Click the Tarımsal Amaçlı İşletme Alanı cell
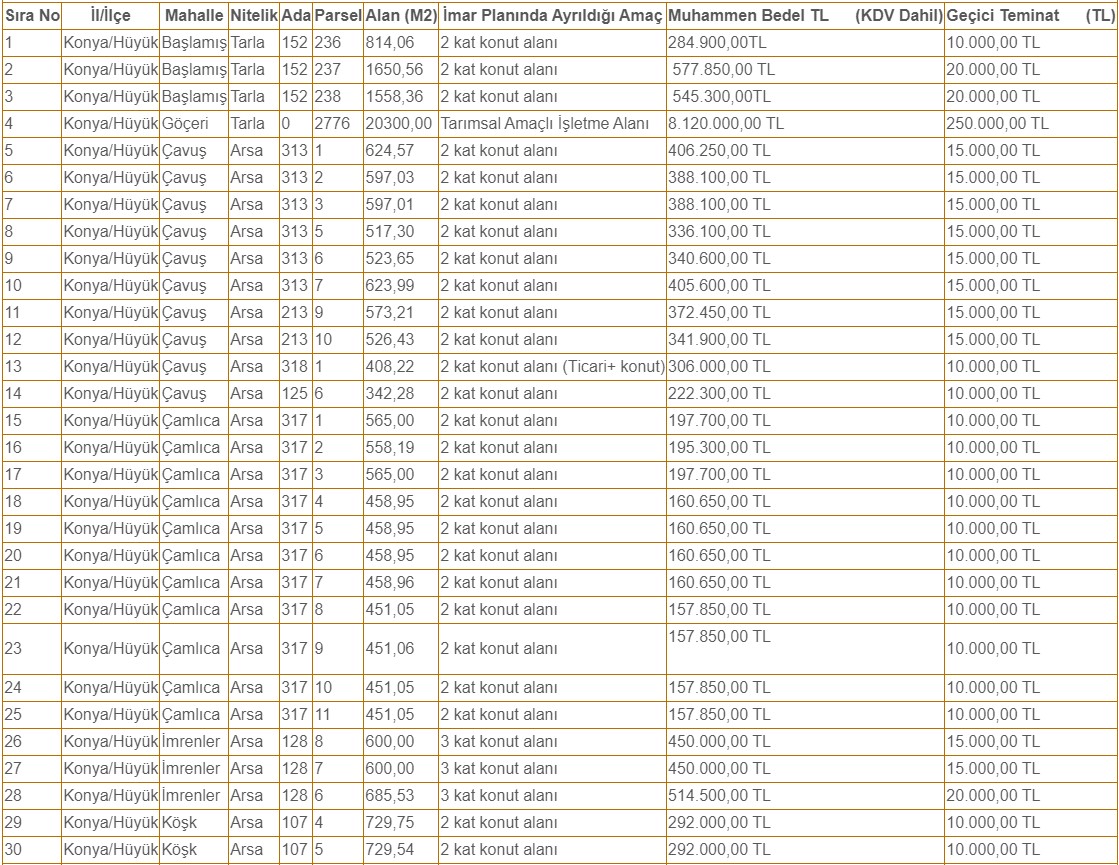This screenshot has width=1119, height=865. [x=545, y=124]
